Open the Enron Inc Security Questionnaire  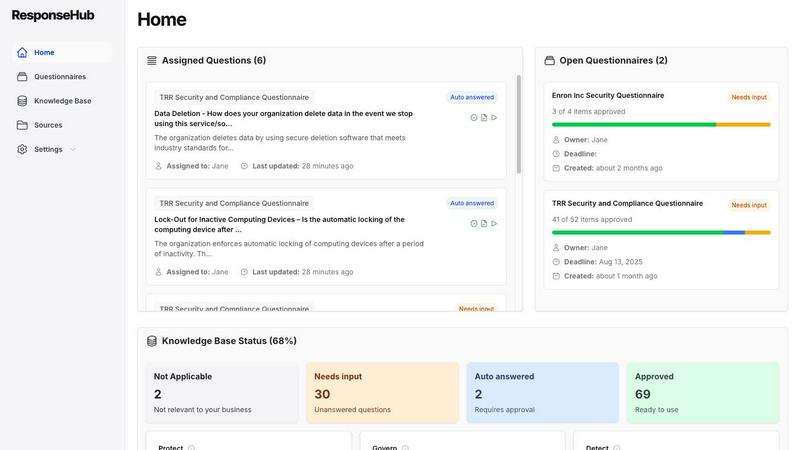coord(608,96)
